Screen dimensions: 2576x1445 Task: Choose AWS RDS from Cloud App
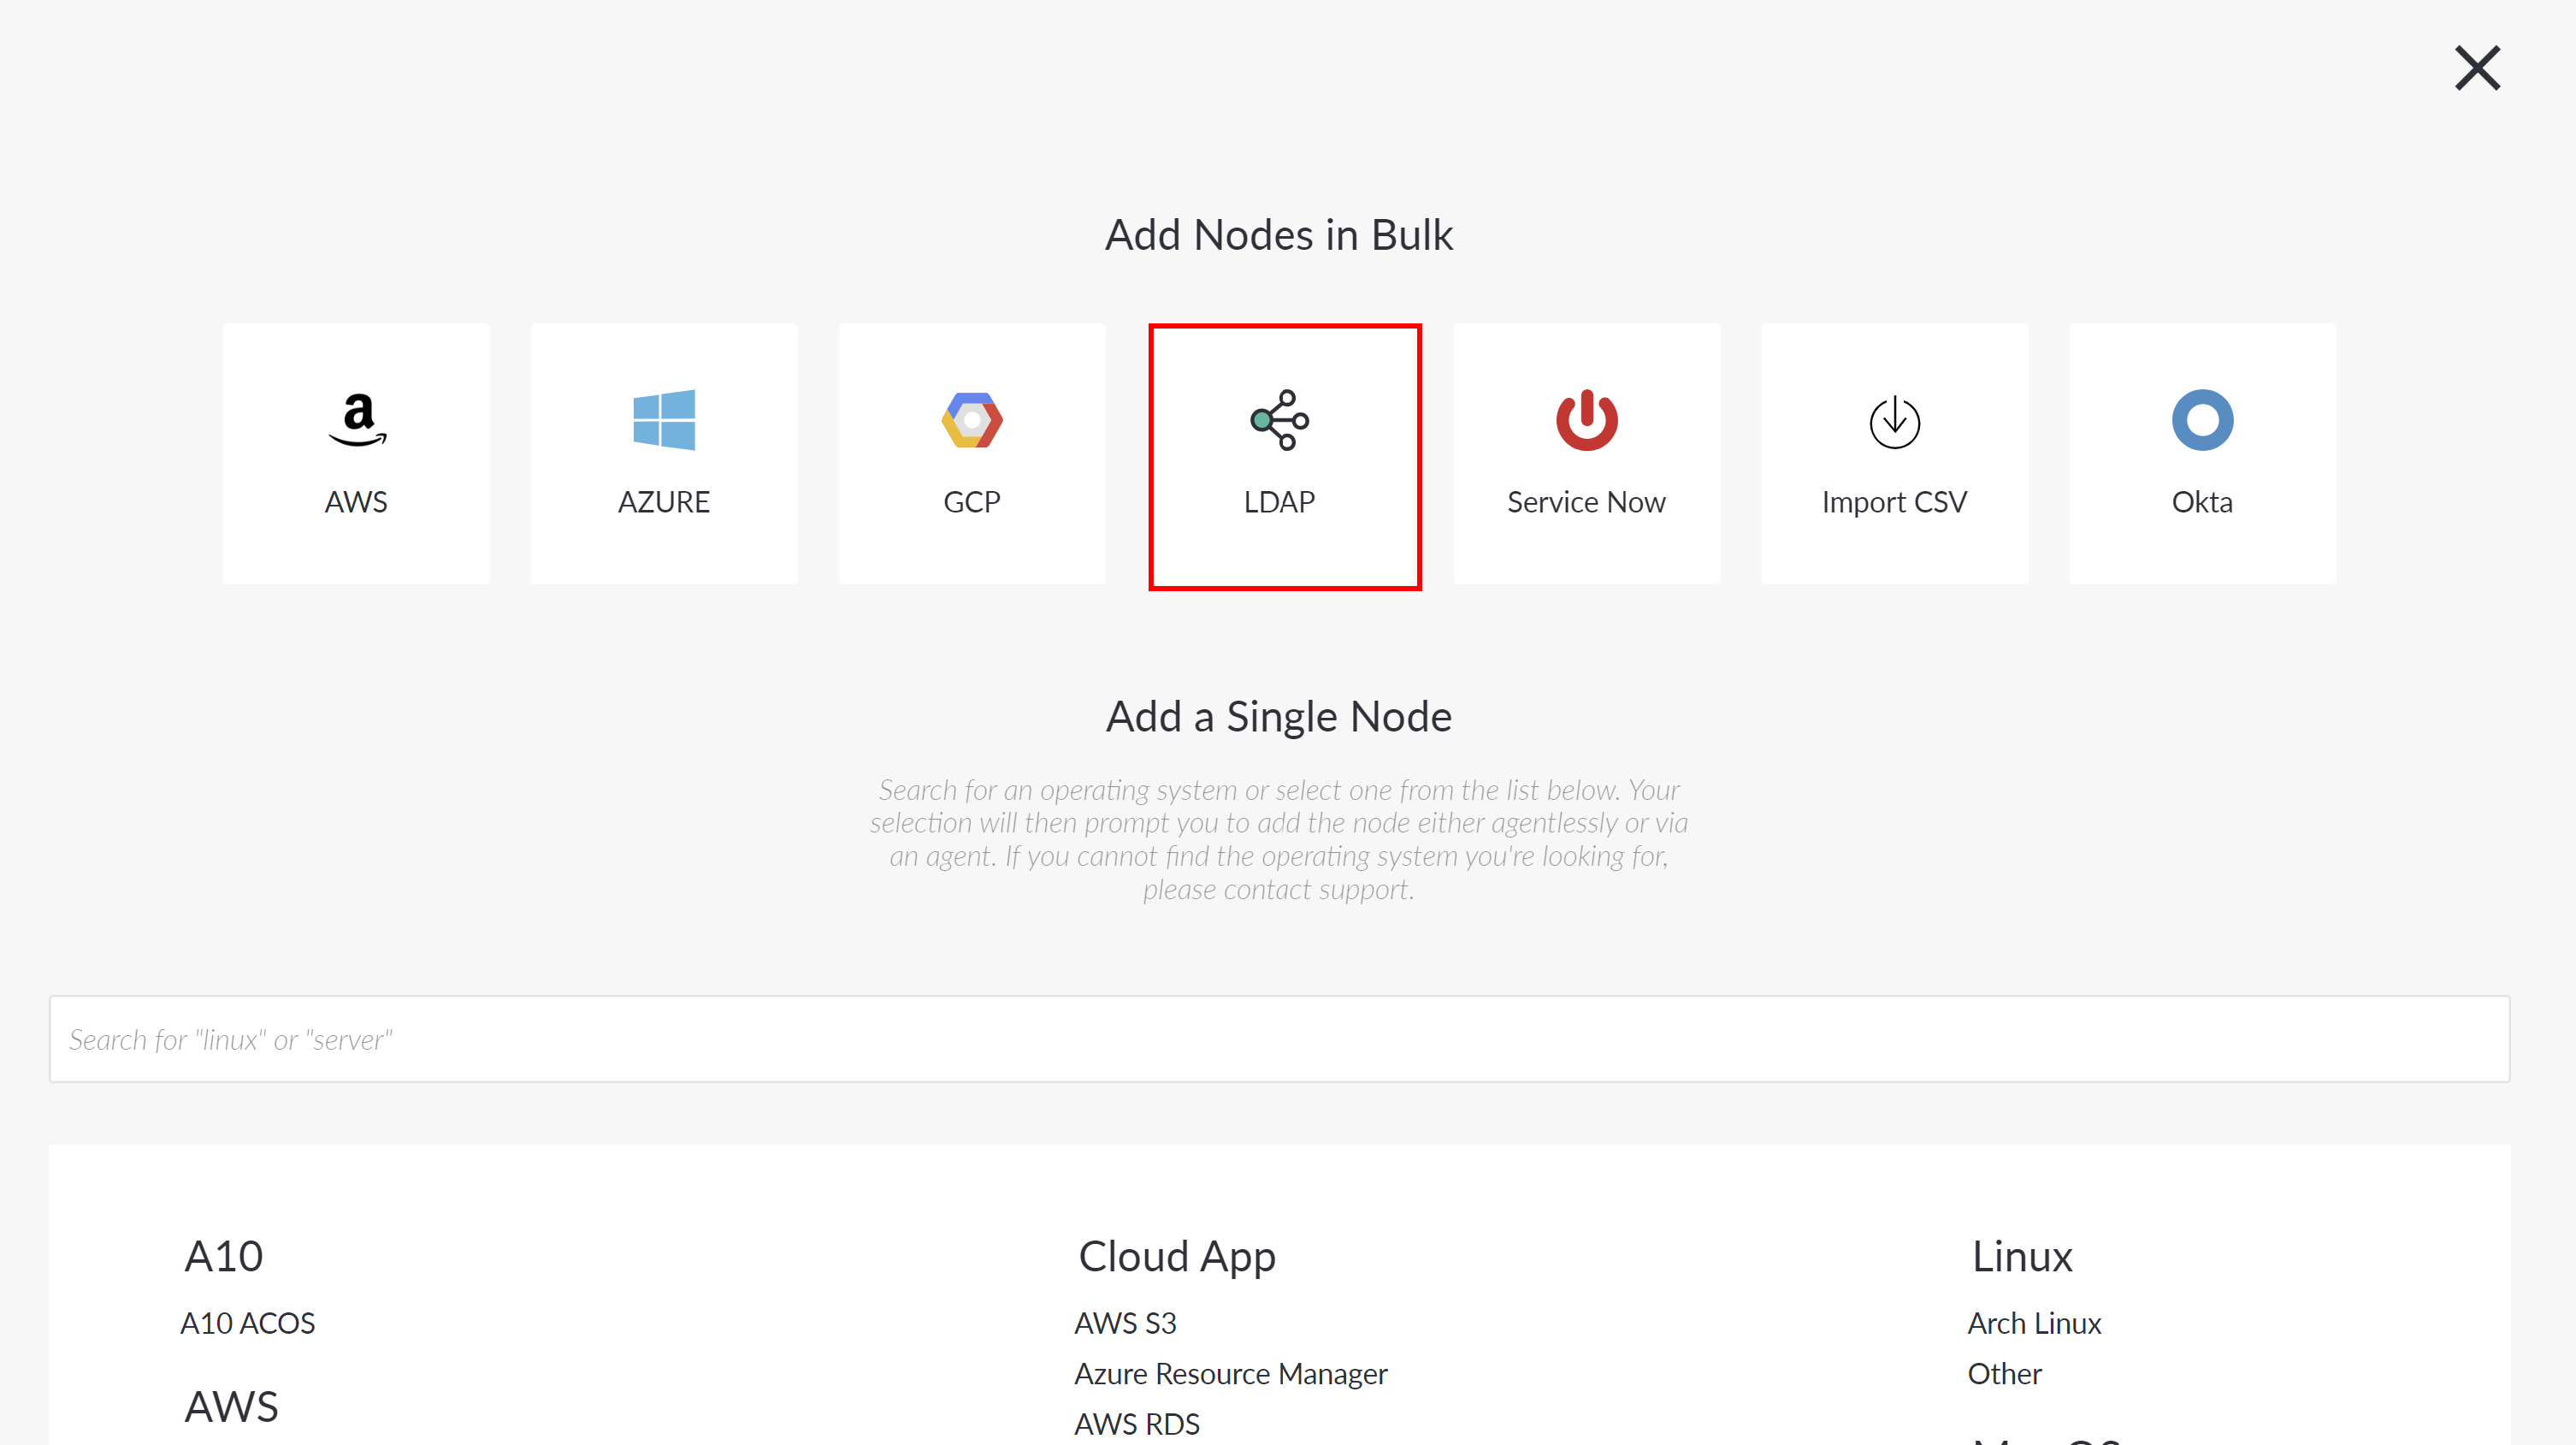pos(1137,1424)
